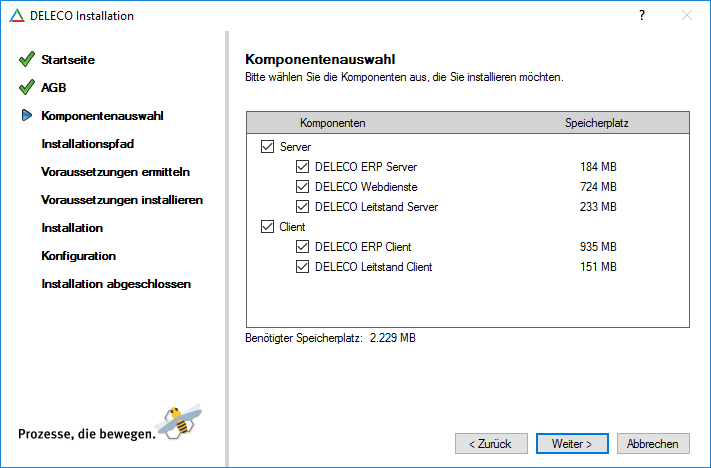
Task: Click the blue arrow beside Komponentenauswahl step
Action: click(27, 116)
